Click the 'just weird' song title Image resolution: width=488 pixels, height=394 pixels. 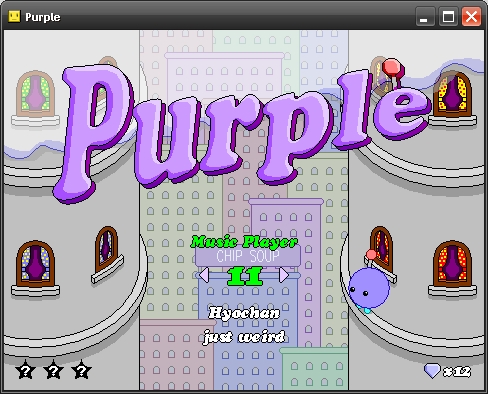coord(244,337)
